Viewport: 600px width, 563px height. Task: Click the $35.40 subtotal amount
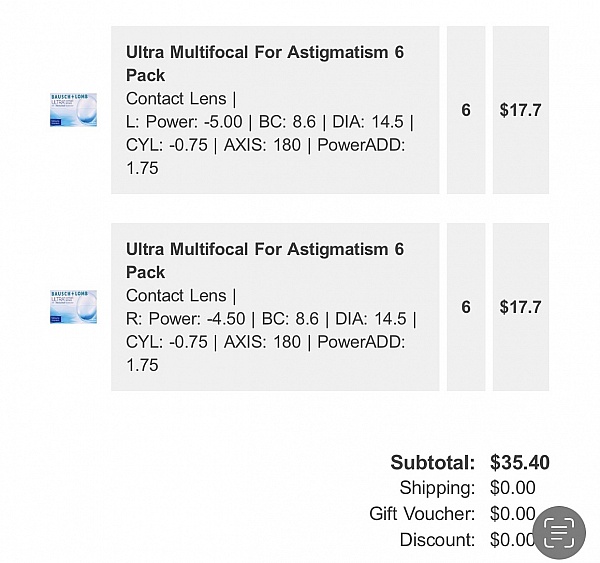(x=520, y=462)
